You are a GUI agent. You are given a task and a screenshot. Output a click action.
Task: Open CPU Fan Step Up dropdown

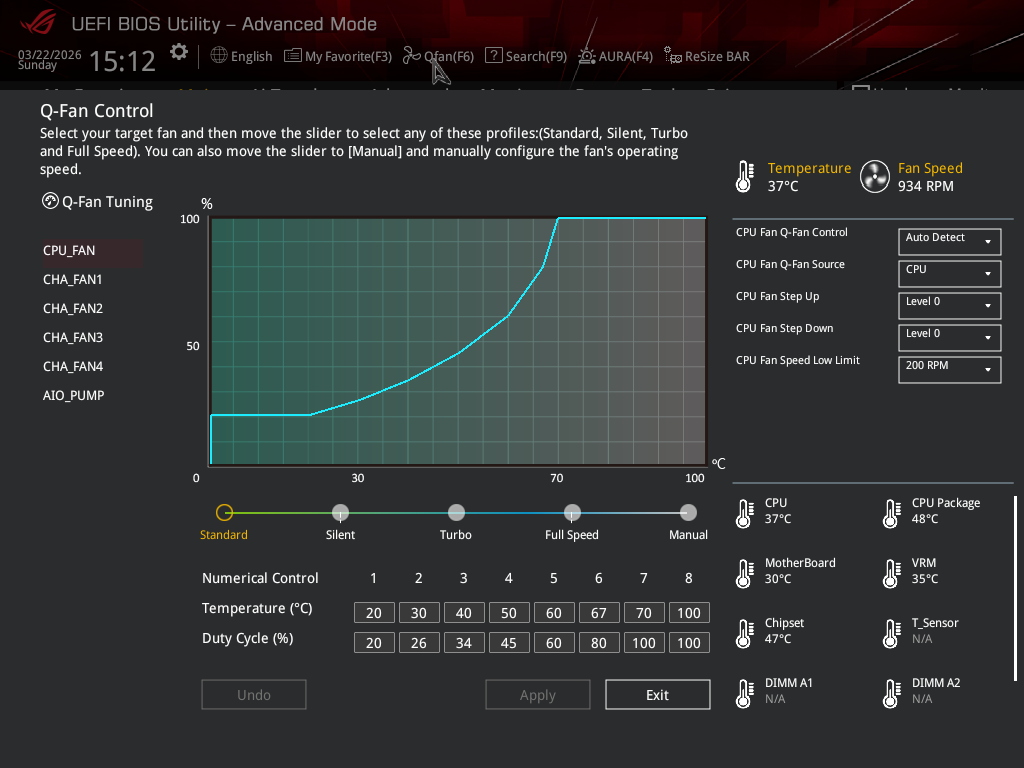click(950, 306)
